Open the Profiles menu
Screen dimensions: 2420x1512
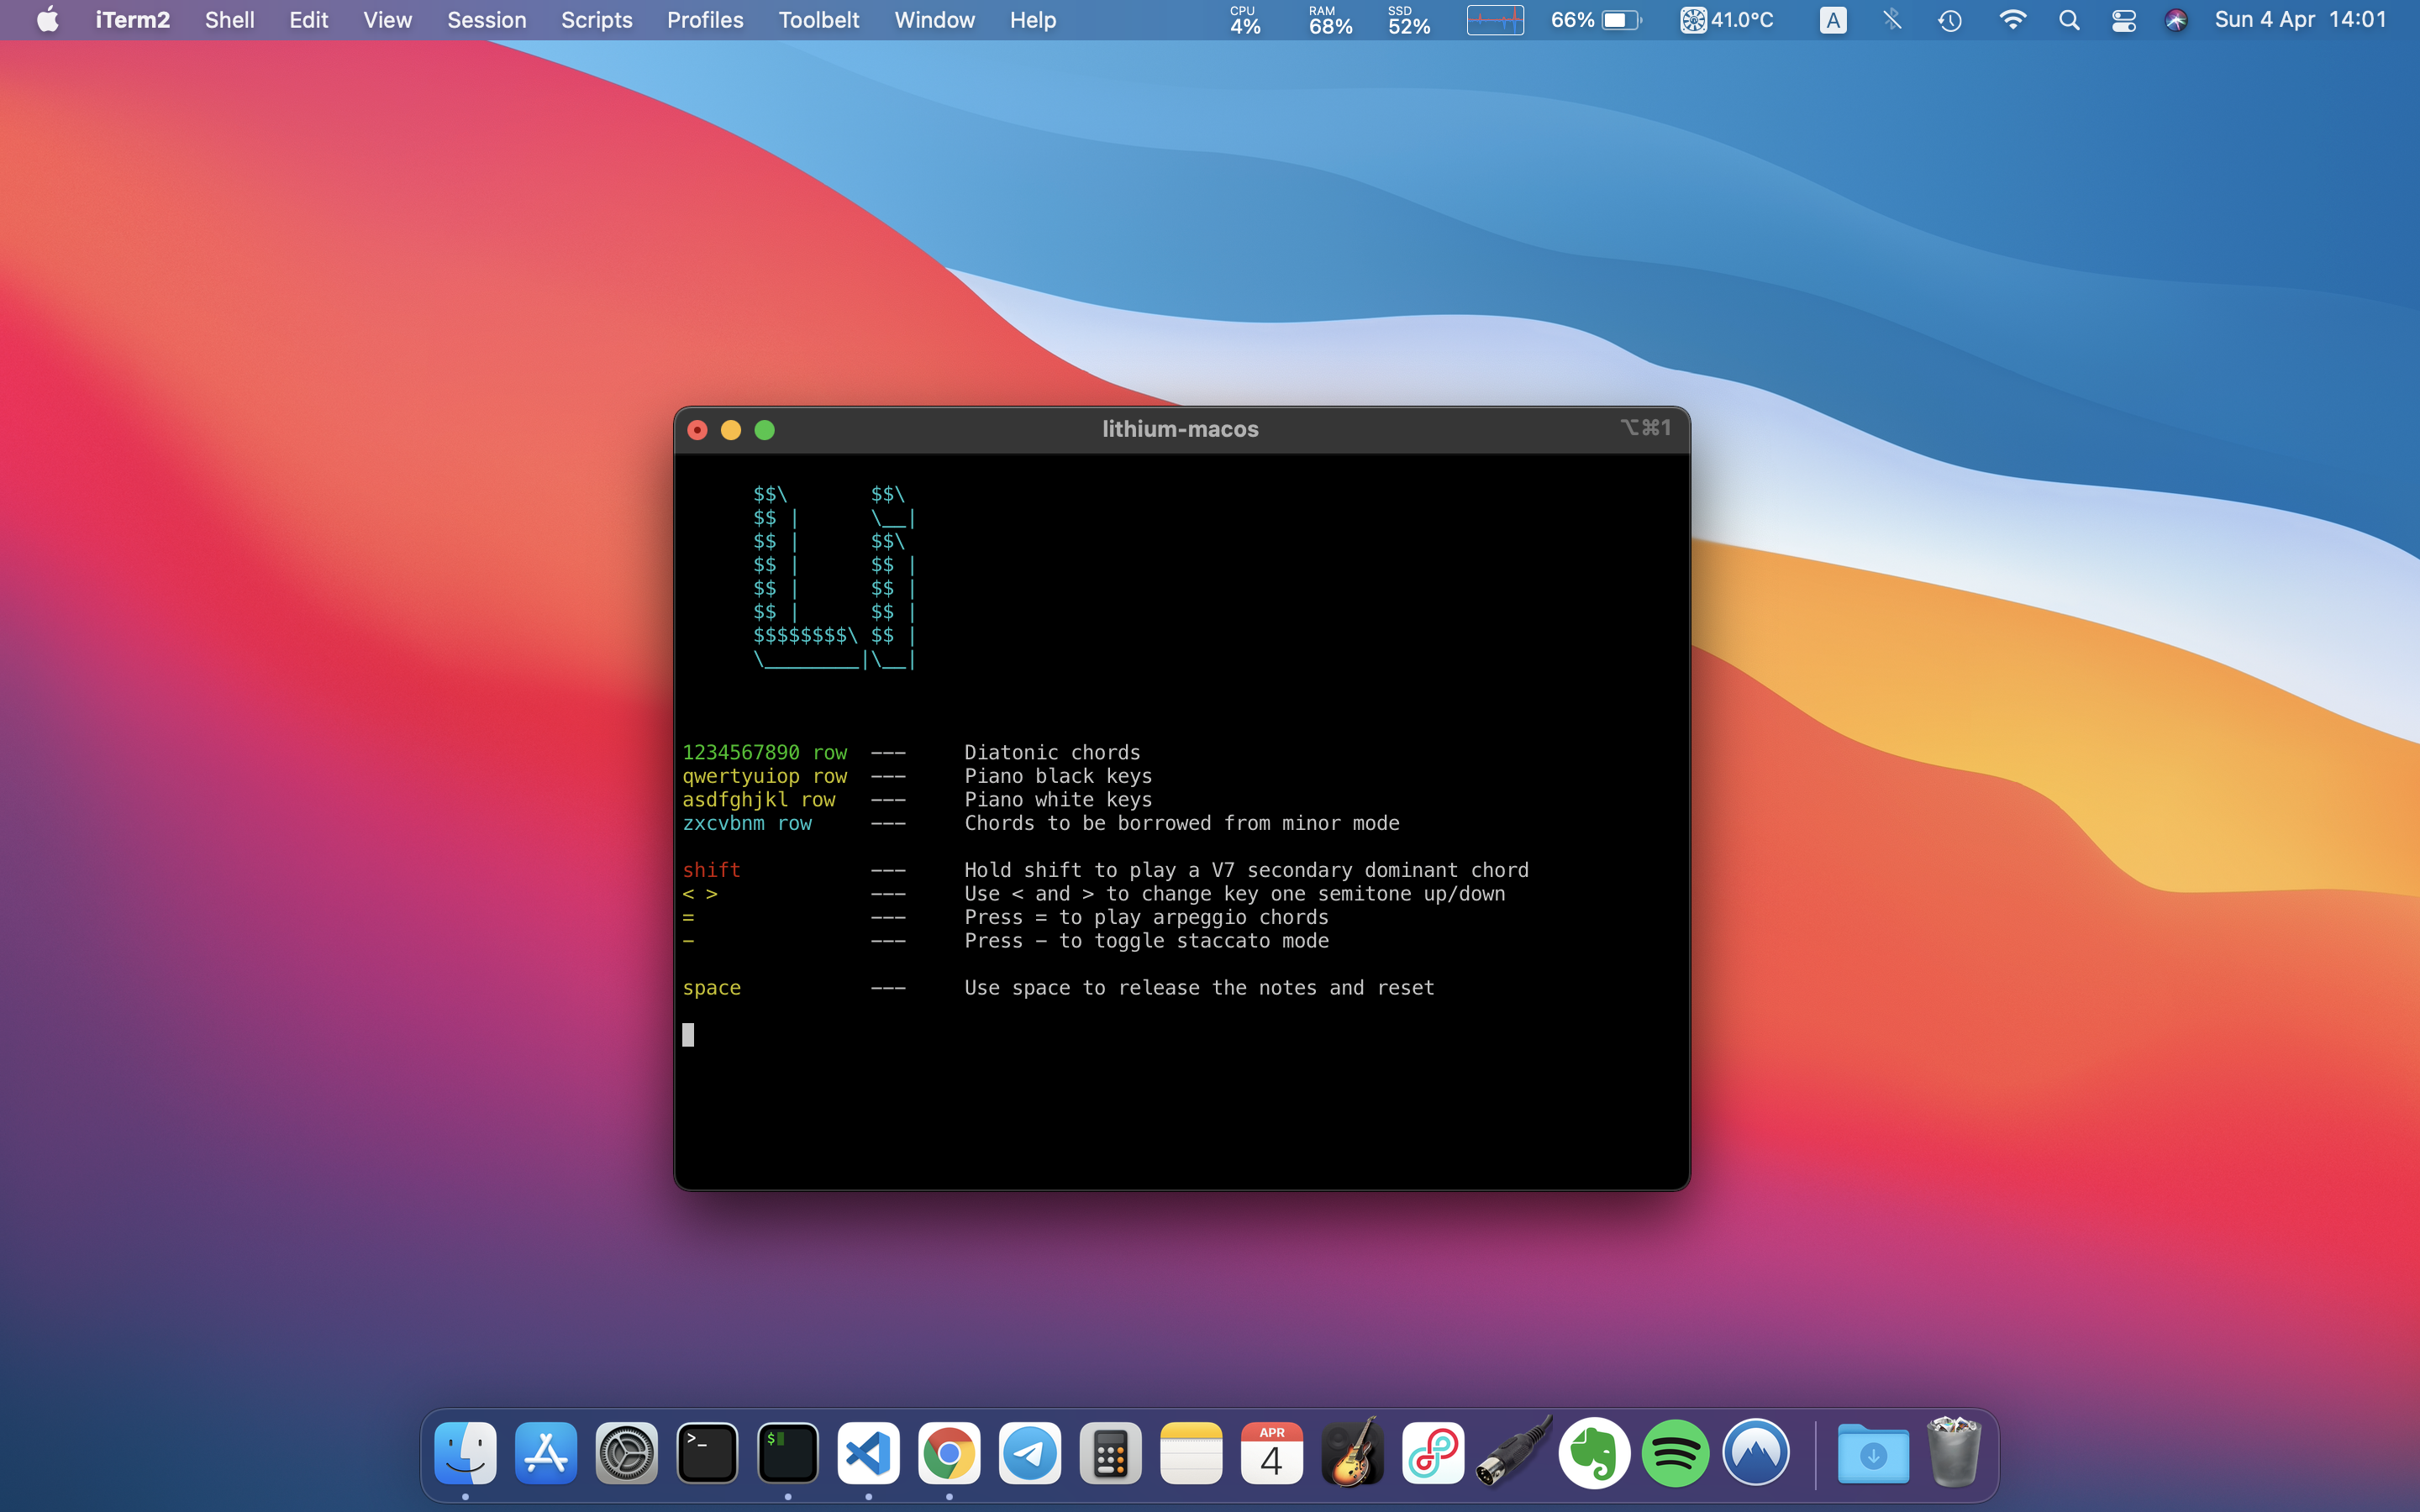click(705, 20)
